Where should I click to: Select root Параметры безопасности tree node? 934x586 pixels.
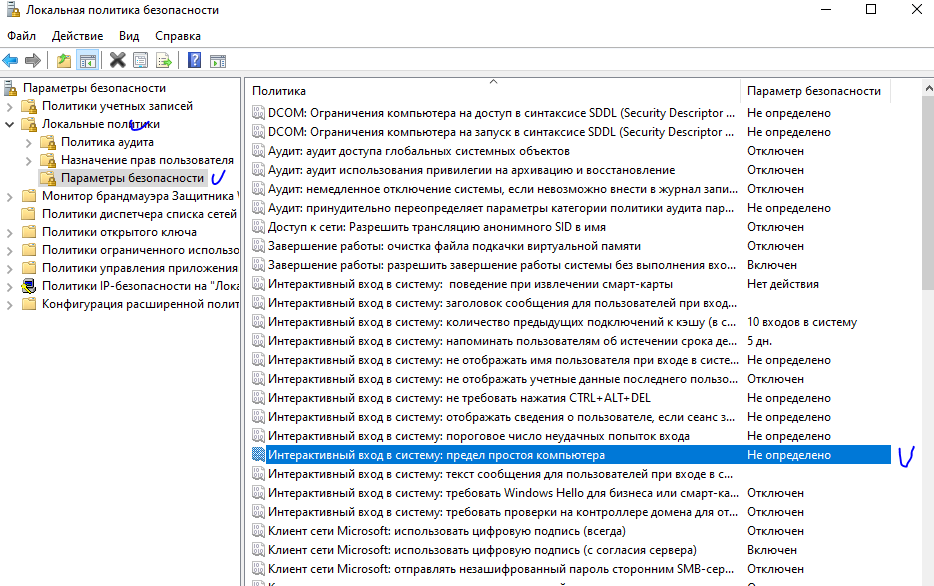click(x=94, y=88)
